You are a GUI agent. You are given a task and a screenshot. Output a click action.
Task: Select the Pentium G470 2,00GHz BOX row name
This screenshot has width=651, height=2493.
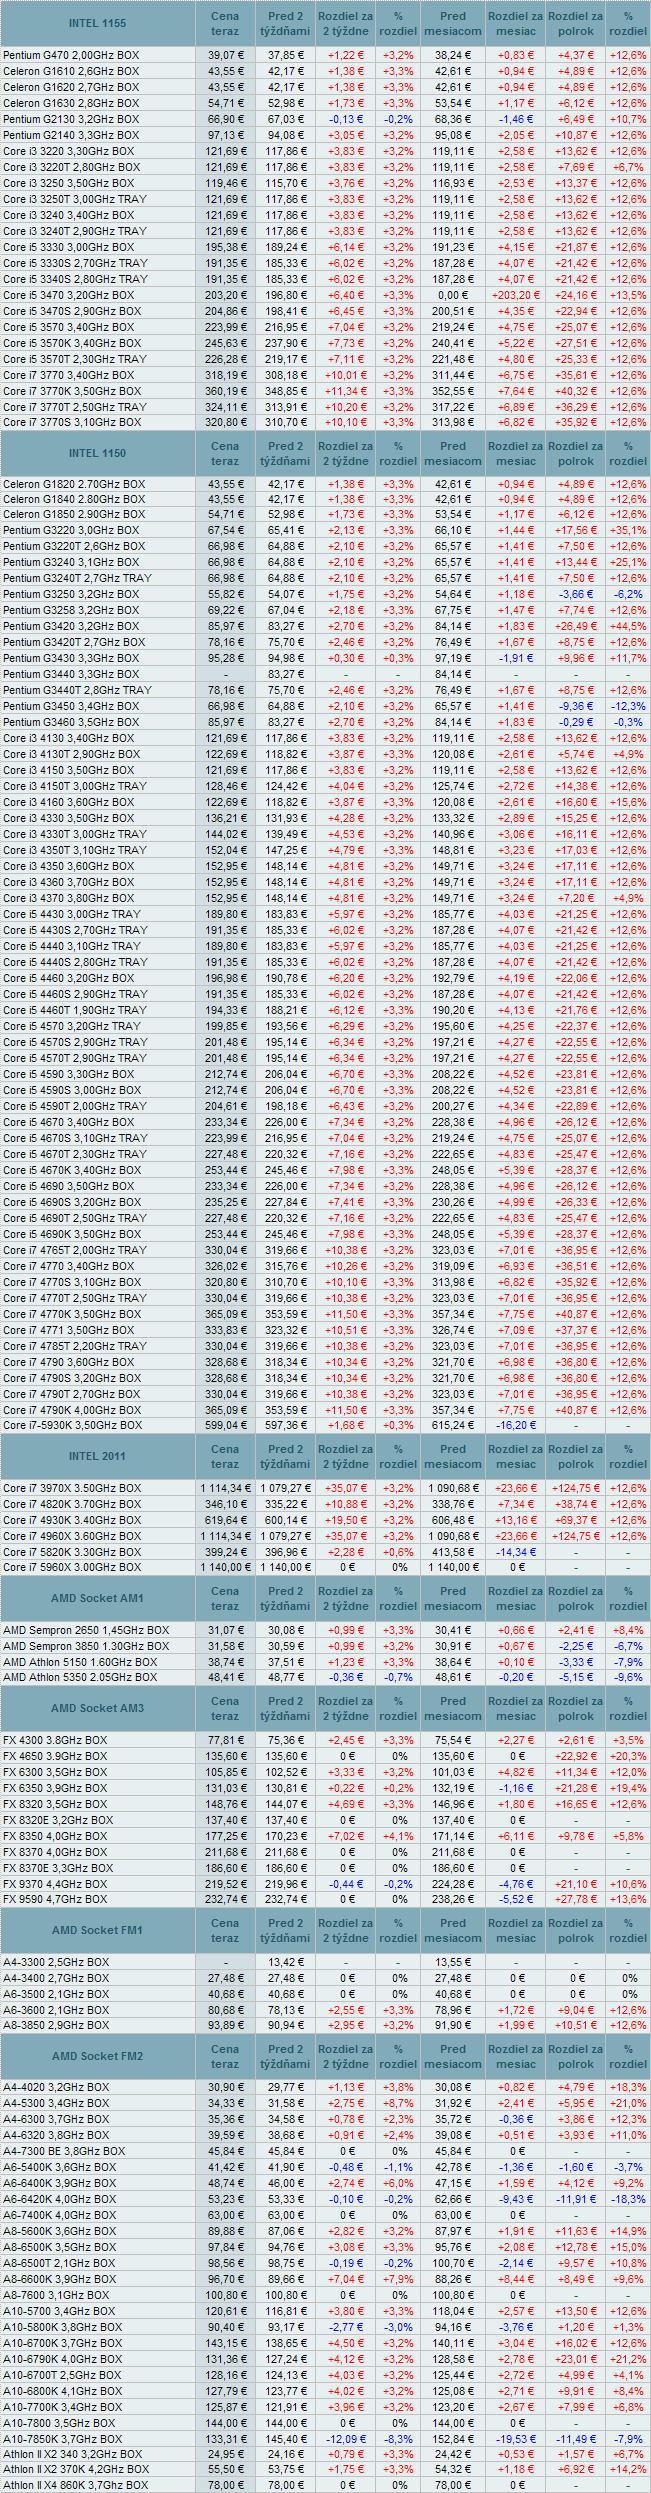(71, 55)
